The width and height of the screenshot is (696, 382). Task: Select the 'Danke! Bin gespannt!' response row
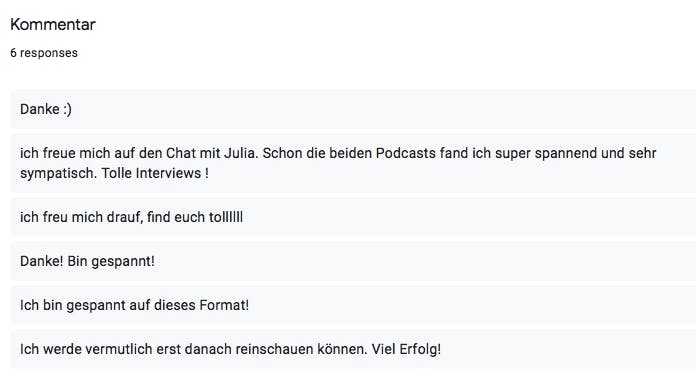click(353, 261)
